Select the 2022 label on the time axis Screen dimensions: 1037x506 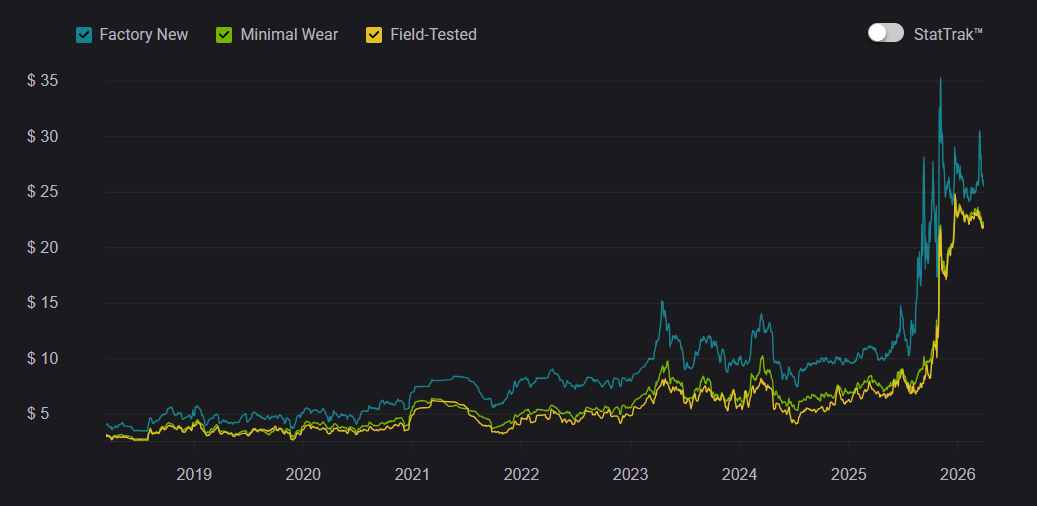pyautogui.click(x=521, y=473)
